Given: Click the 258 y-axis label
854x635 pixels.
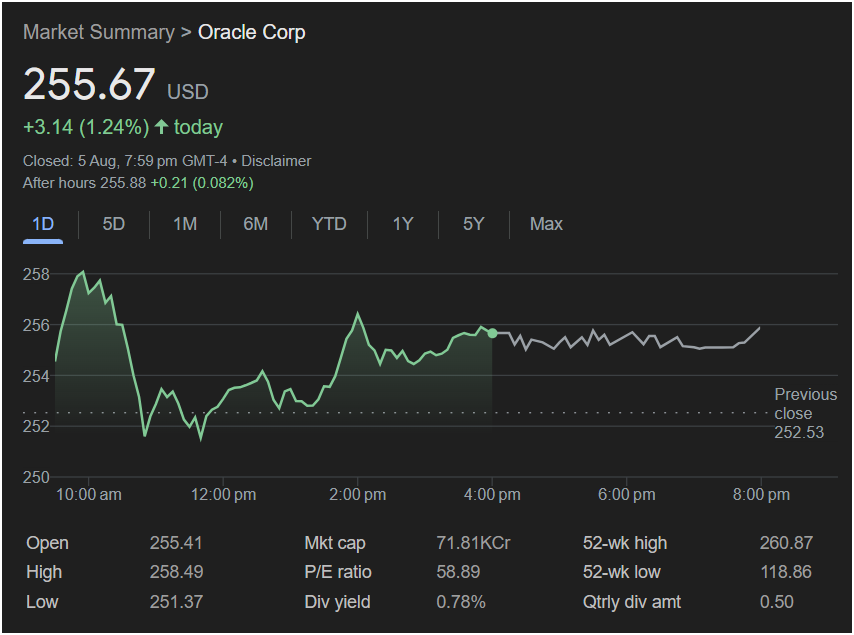Looking at the screenshot, I should point(36,274).
